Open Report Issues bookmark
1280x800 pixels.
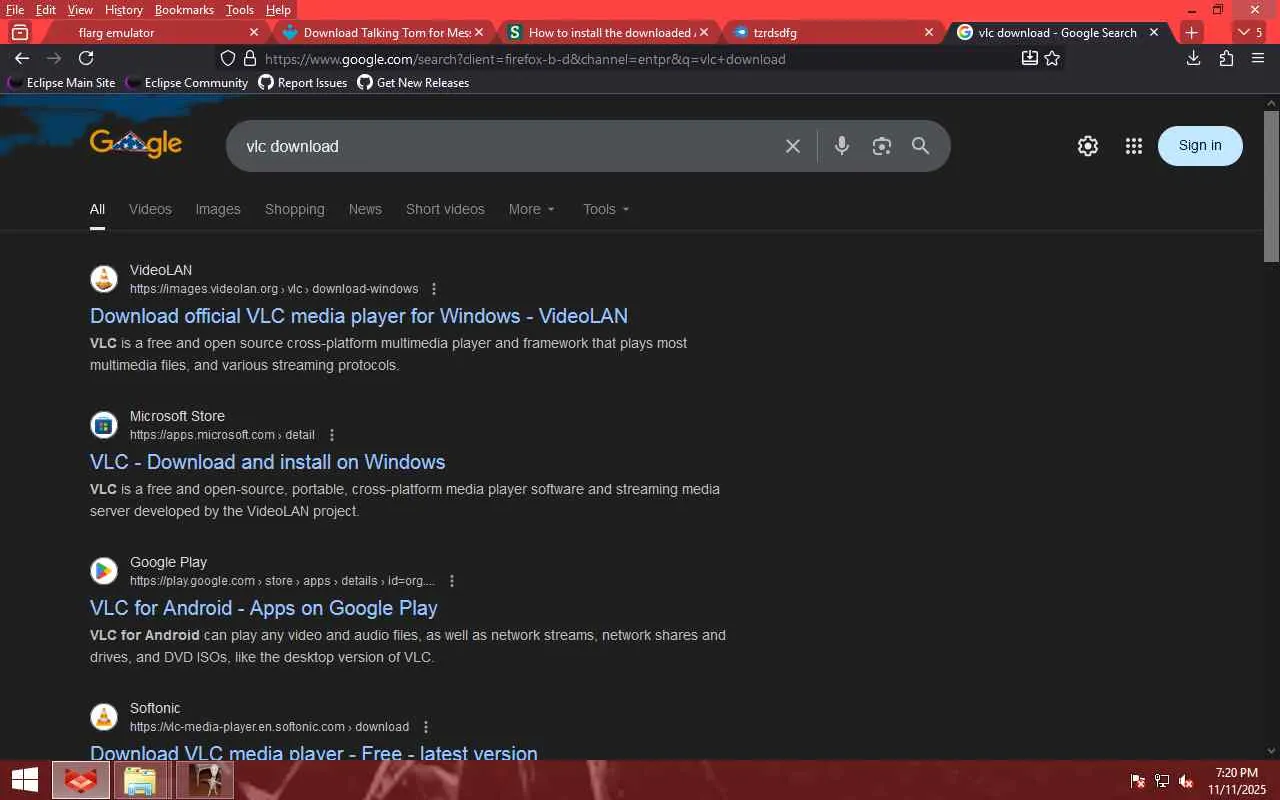(x=303, y=83)
